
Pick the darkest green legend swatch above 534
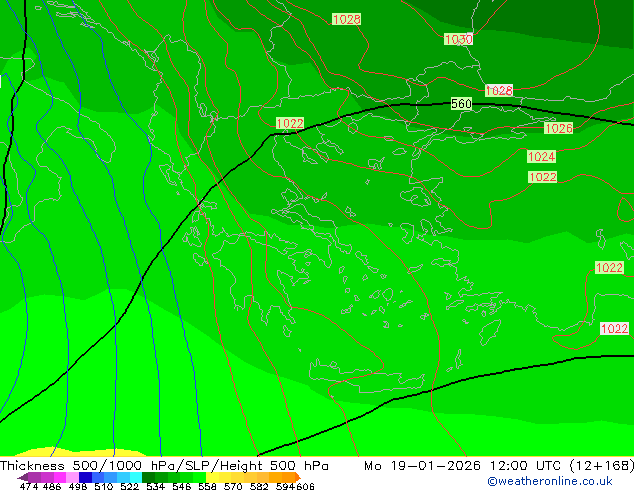tap(148, 477)
